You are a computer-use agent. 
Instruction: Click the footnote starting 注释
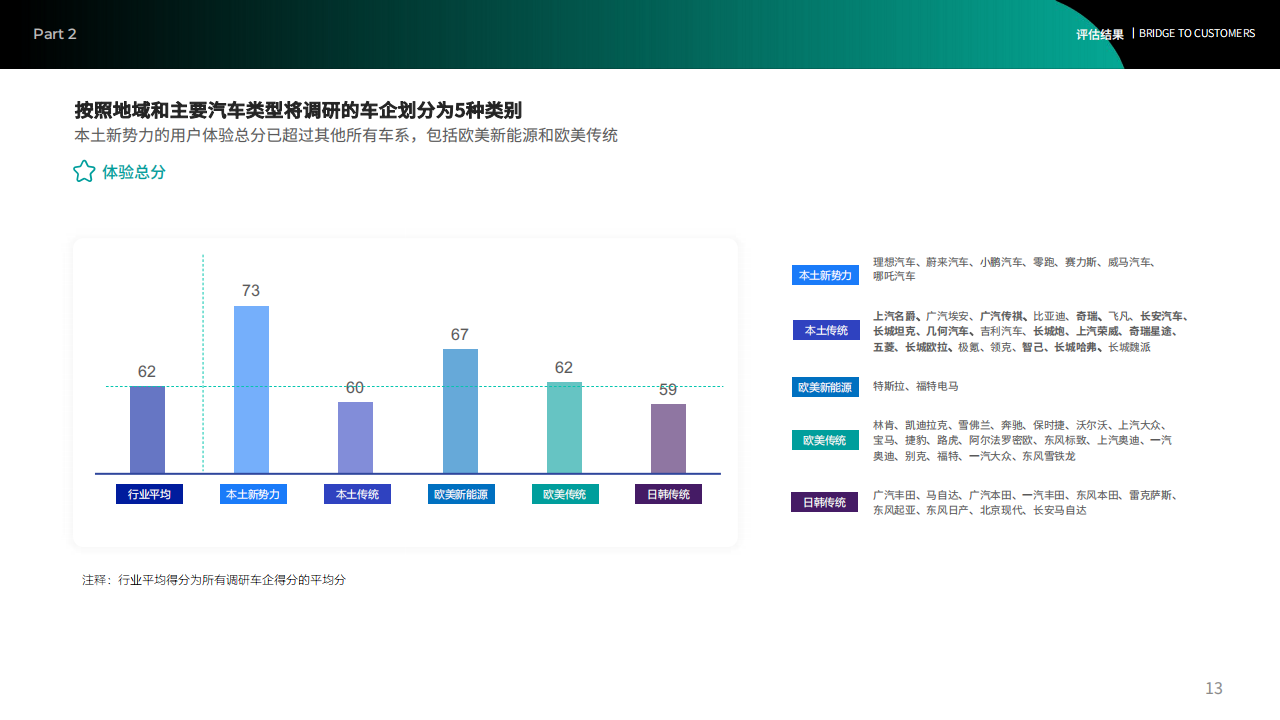pos(214,580)
